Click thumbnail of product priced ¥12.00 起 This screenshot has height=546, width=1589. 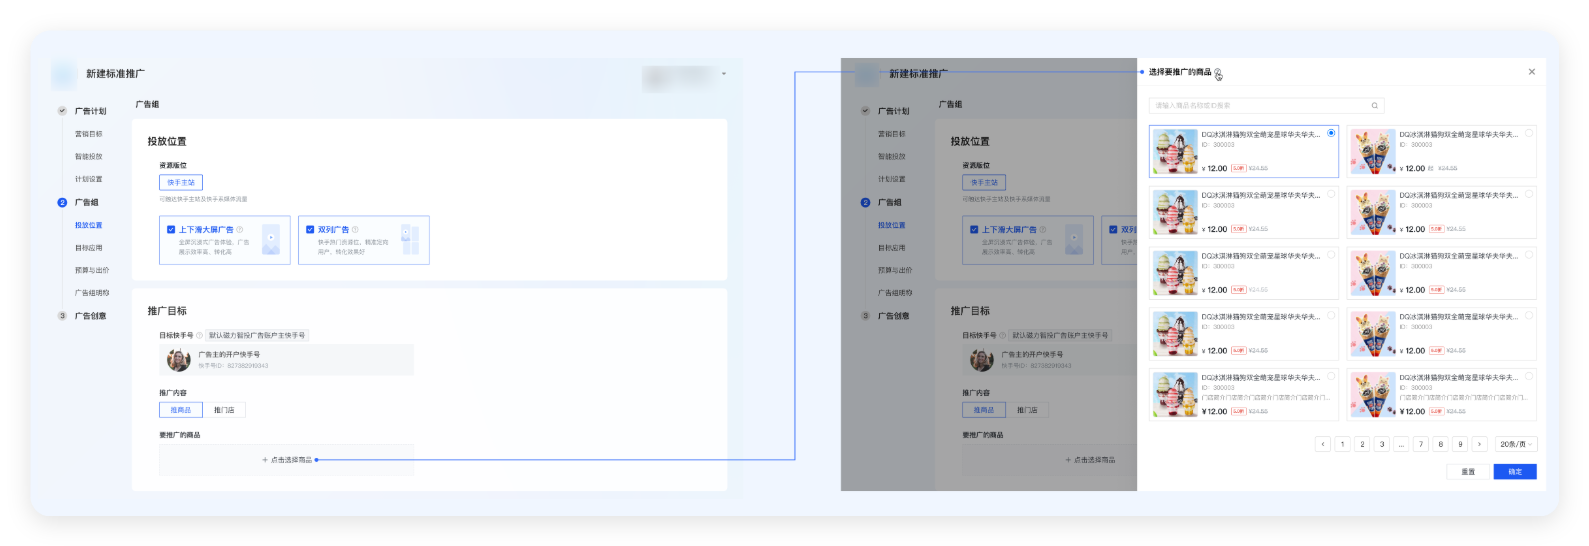pos(1373,152)
